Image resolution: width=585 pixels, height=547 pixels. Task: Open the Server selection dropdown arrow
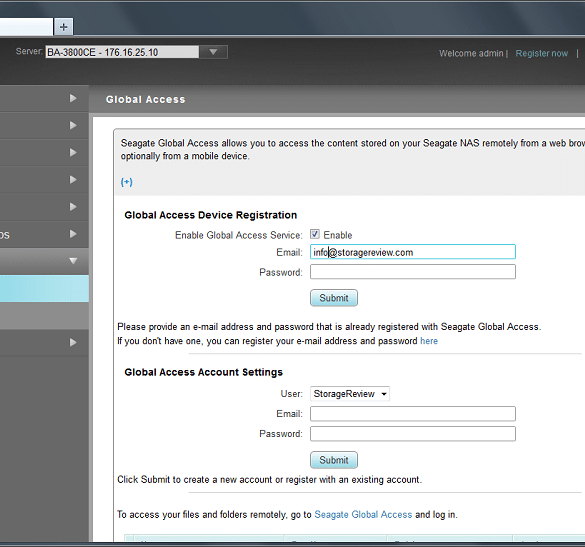(x=213, y=52)
